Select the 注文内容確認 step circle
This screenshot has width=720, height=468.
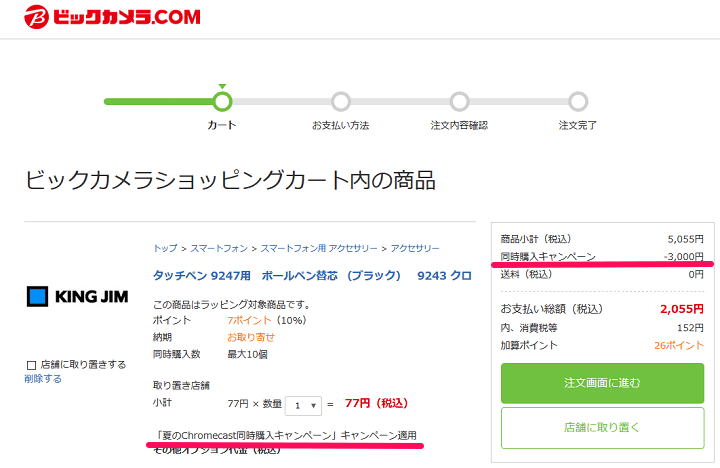pos(459,101)
